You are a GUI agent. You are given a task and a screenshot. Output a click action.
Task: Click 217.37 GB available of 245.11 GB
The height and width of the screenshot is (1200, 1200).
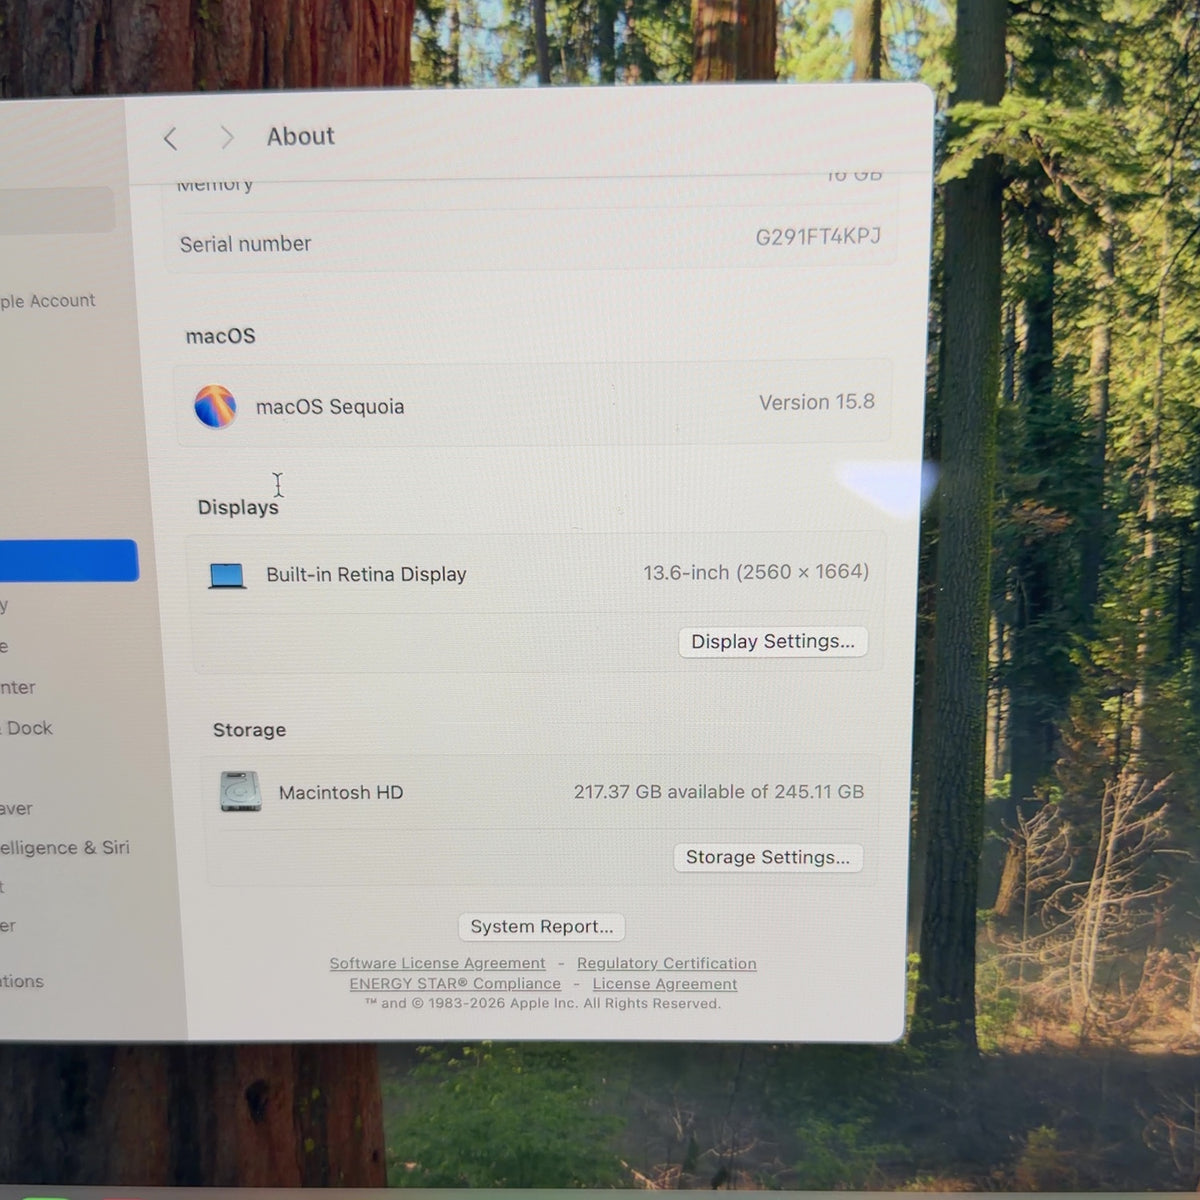click(x=719, y=792)
